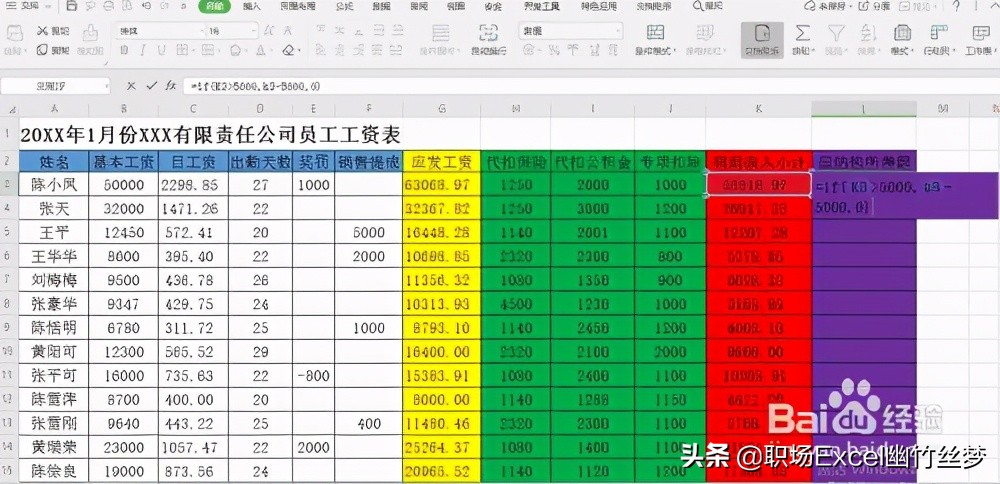Image resolution: width=1000 pixels, height=484 pixels.
Task: Click the Format cells icon in ribbon
Action: click(902, 33)
